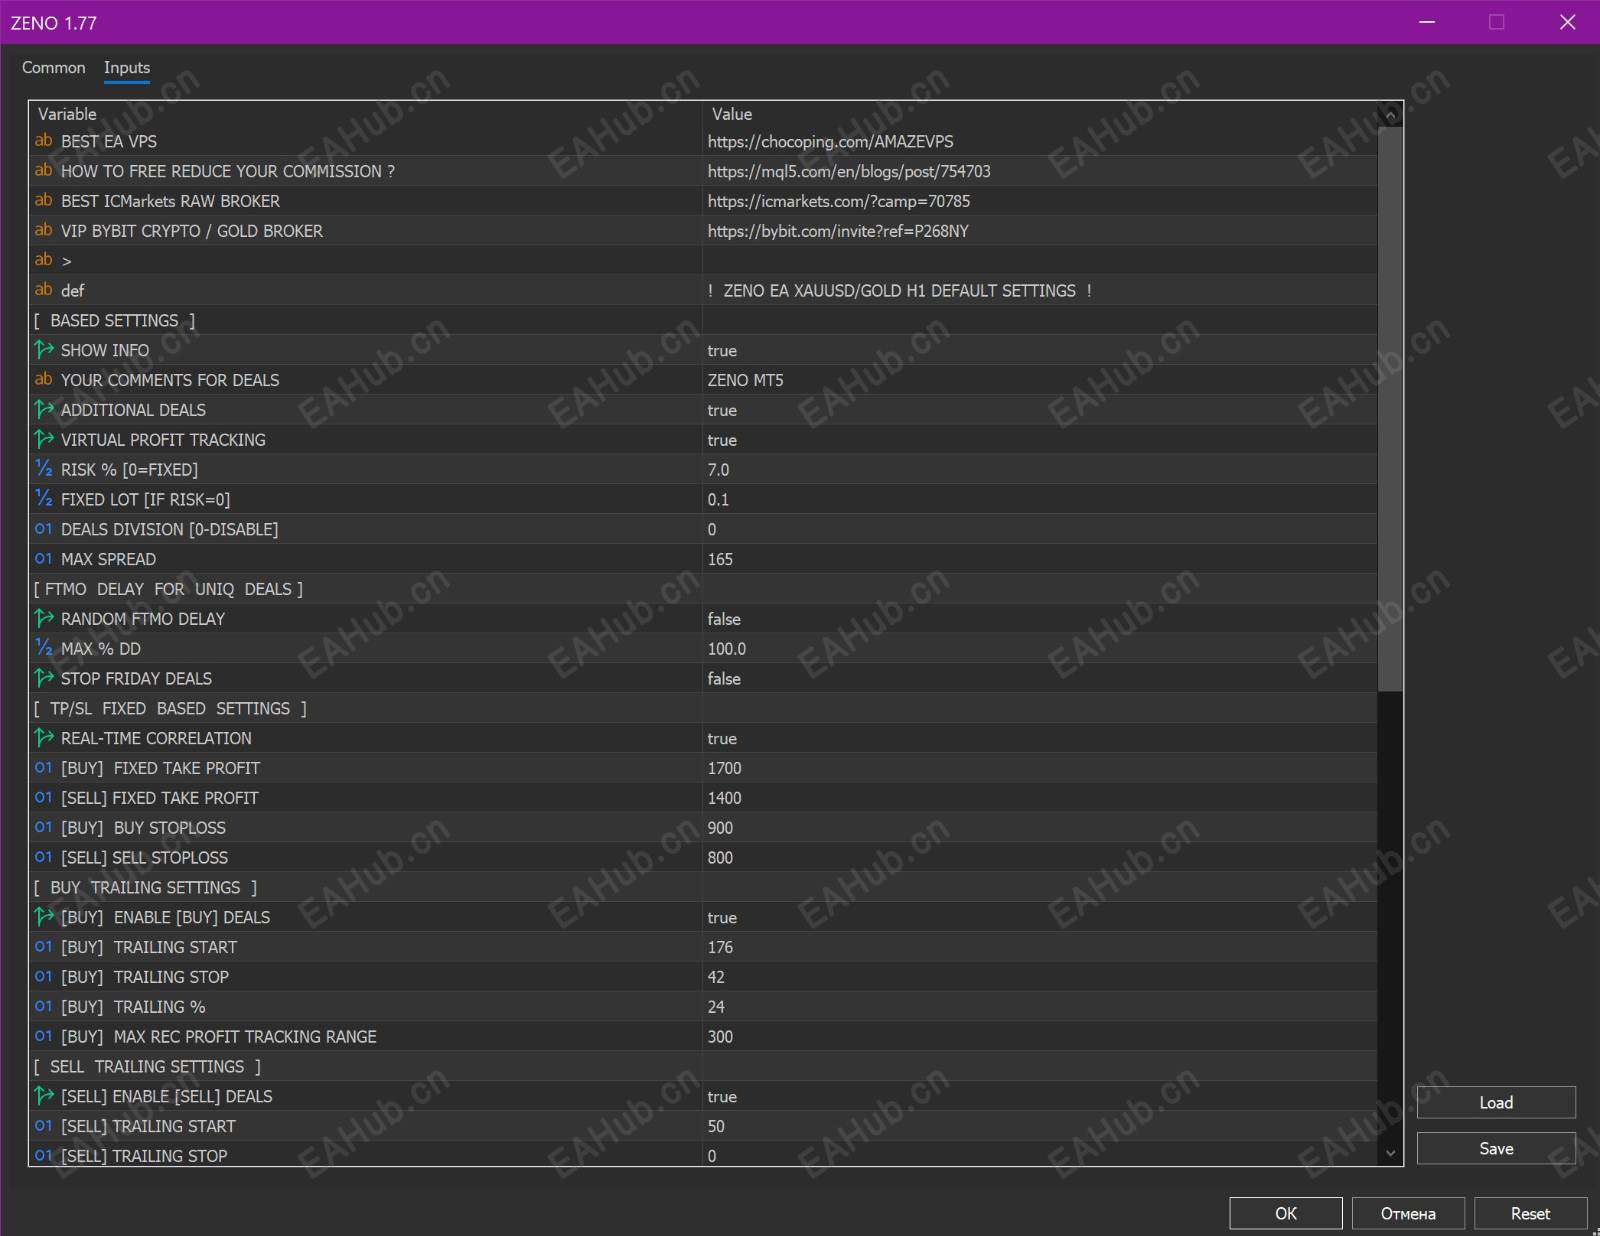Image resolution: width=1600 pixels, height=1236 pixels.
Task: Select the icmarkets.com/?camp=70785 value cell
Action: [x=1040, y=201]
